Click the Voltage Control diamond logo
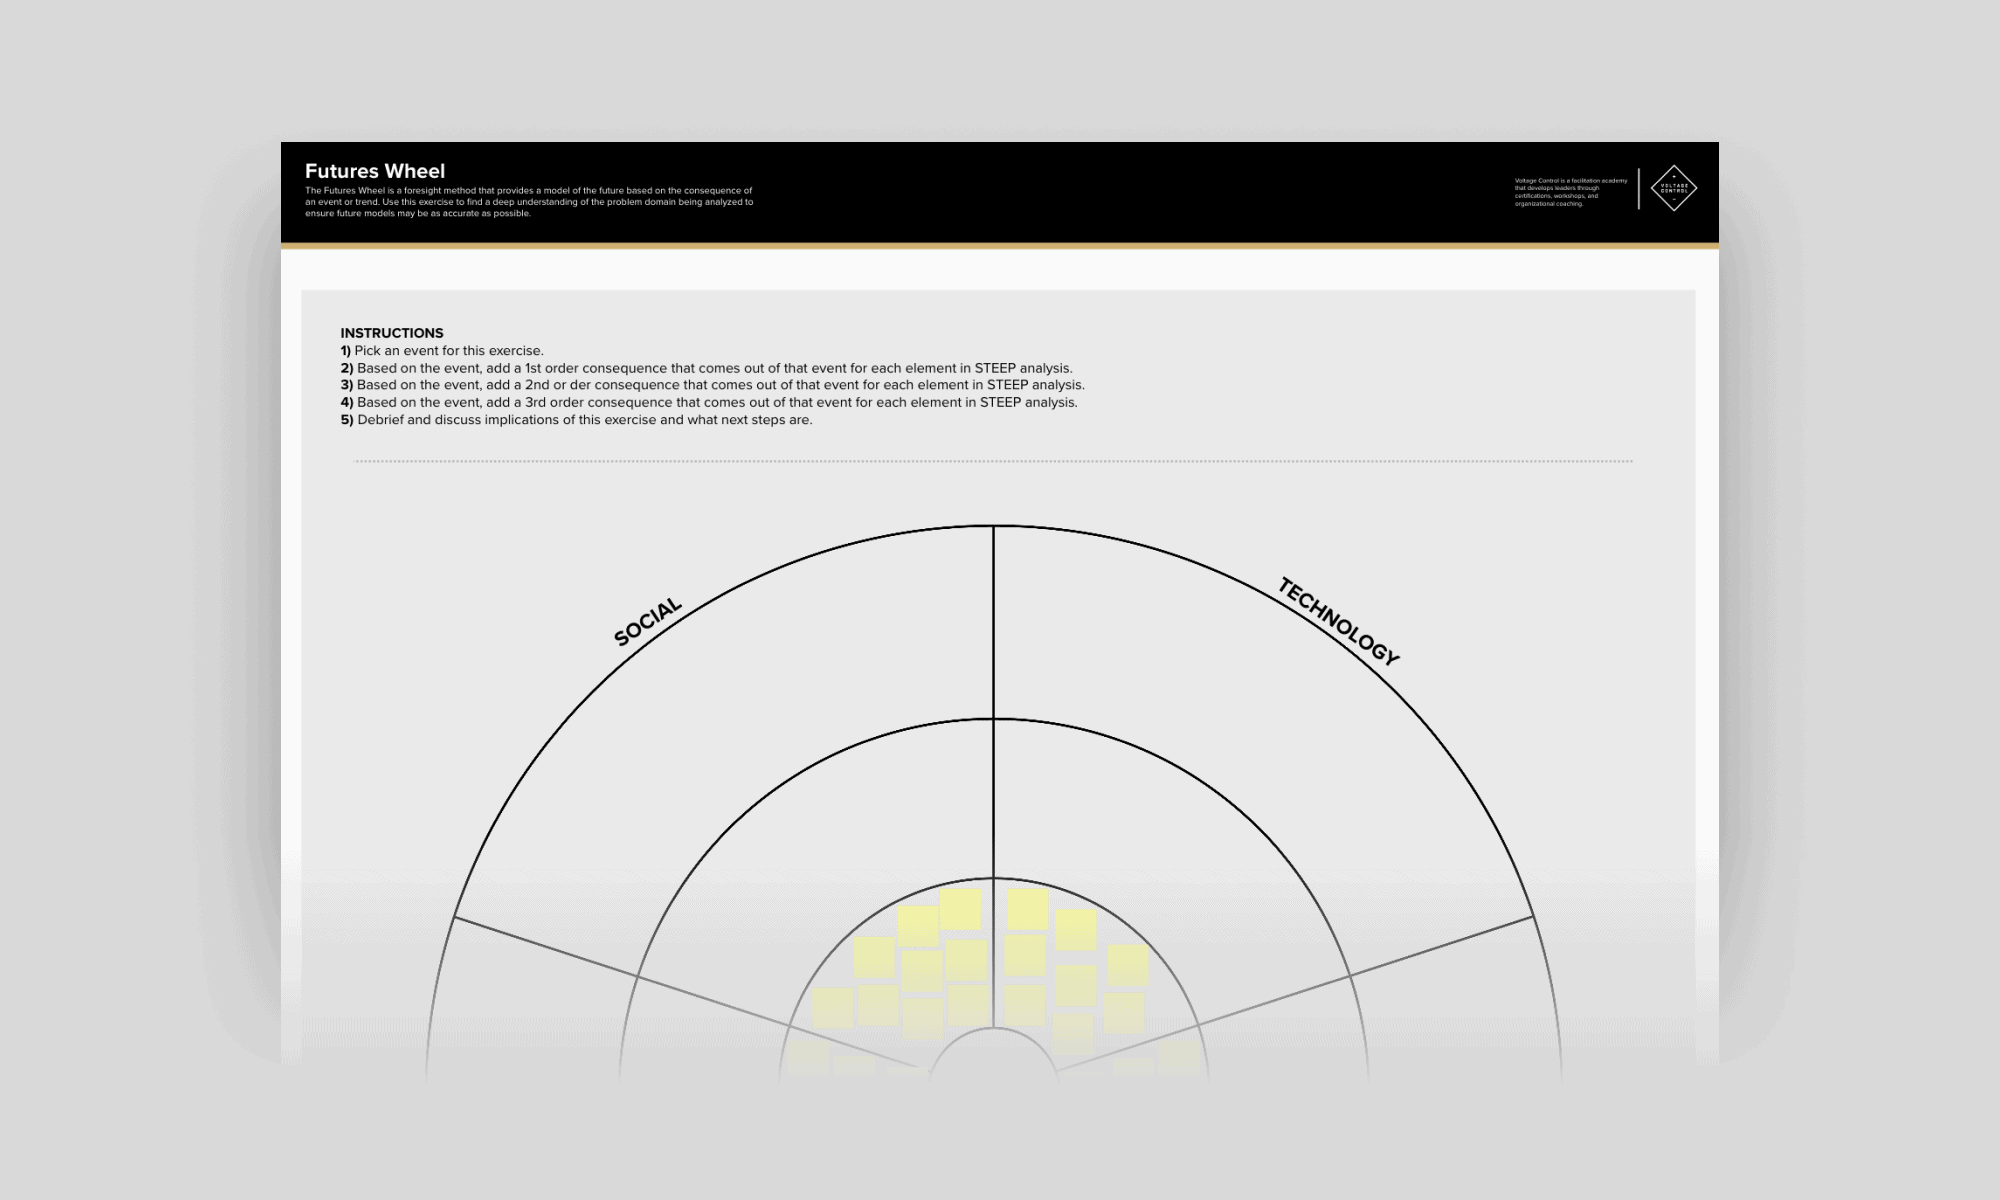Viewport: 2000px width, 1200px height. coord(1673,188)
